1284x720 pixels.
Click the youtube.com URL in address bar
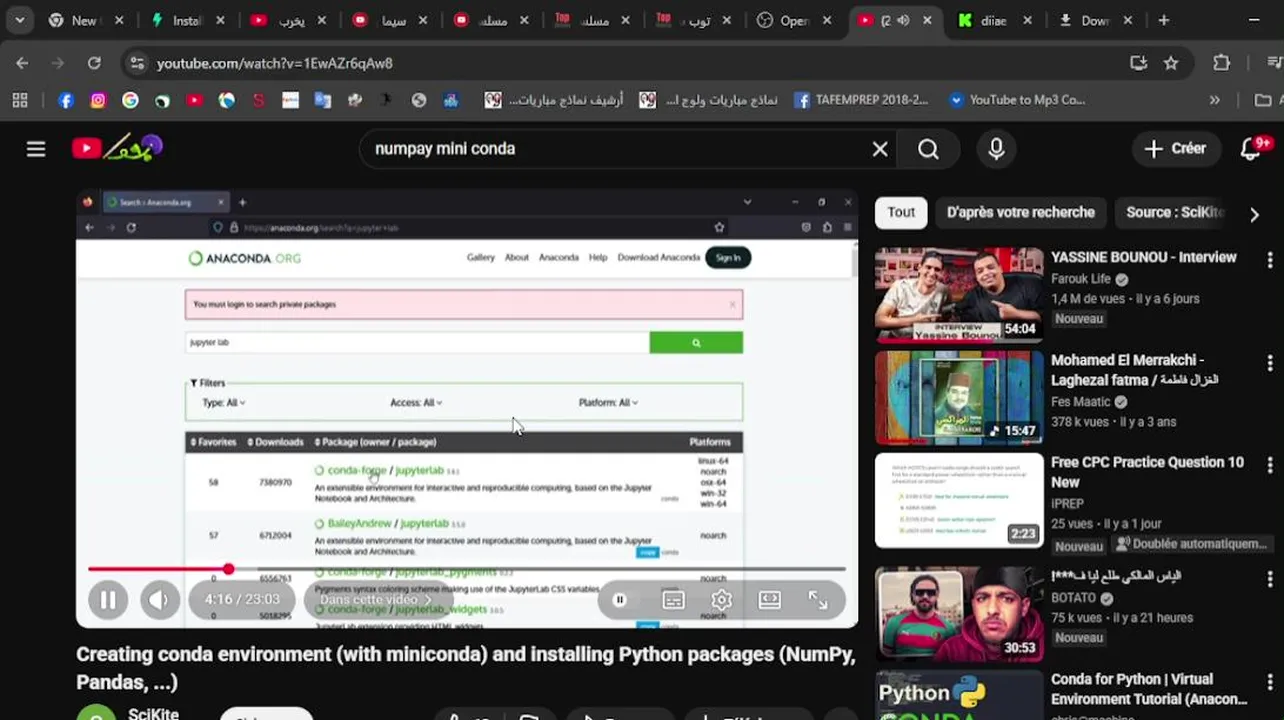(x=274, y=63)
